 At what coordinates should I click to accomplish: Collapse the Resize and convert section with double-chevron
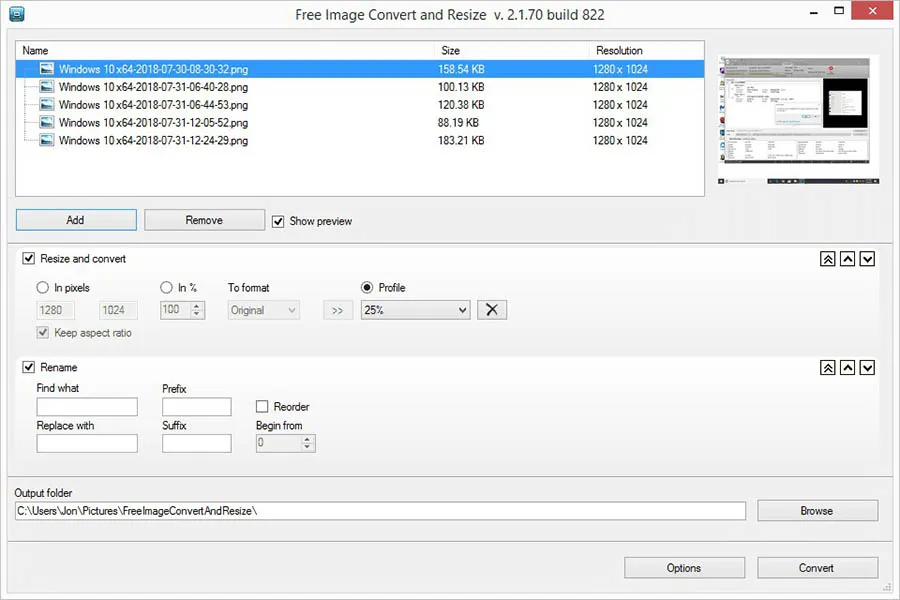pyautogui.click(x=827, y=258)
